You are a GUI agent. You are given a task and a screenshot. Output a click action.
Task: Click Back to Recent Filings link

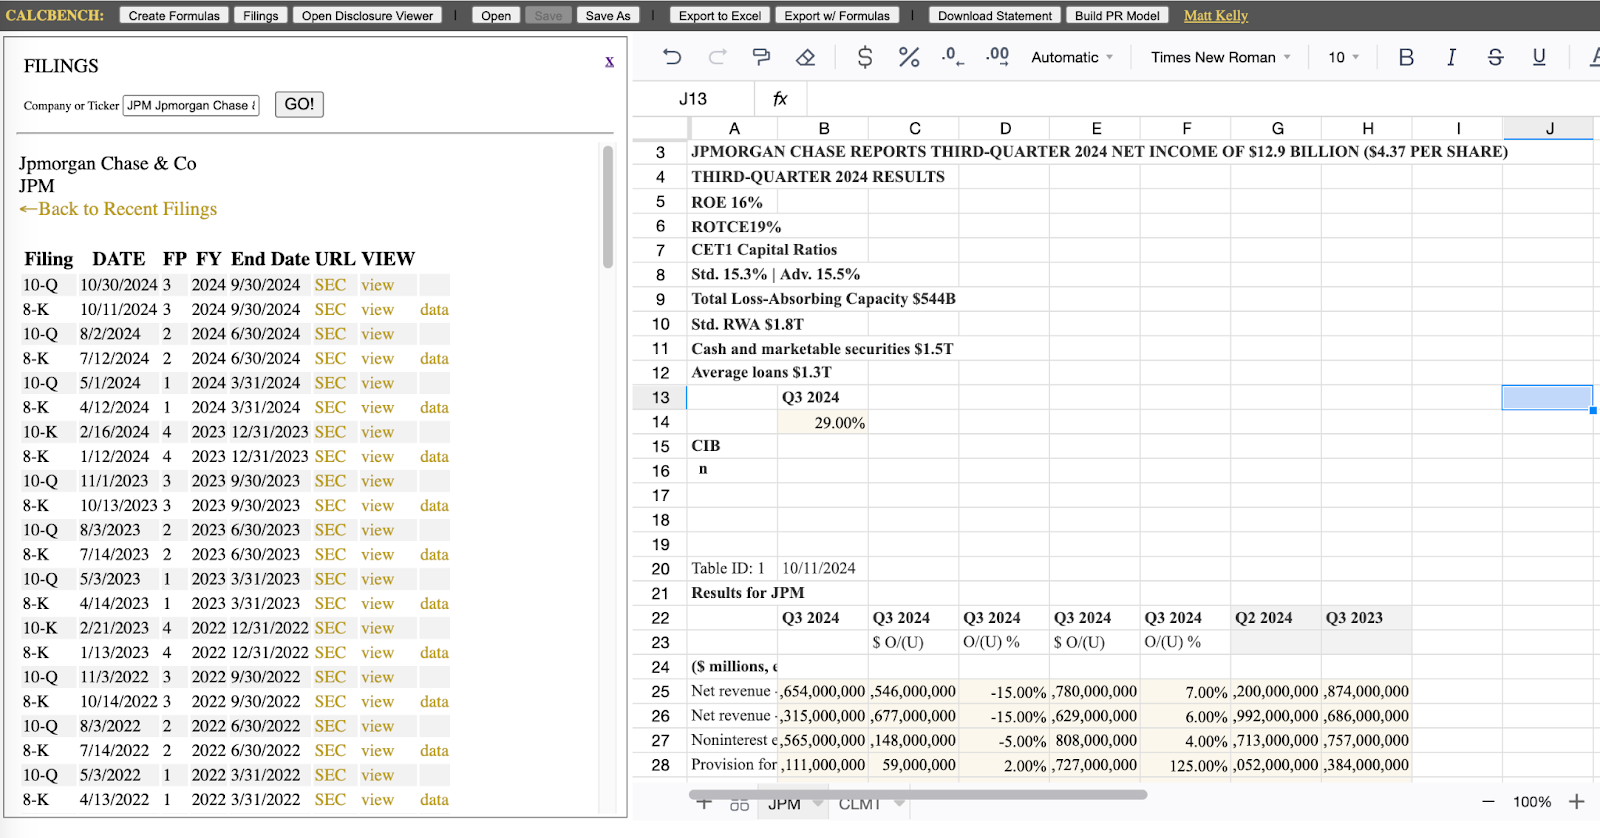(x=118, y=209)
